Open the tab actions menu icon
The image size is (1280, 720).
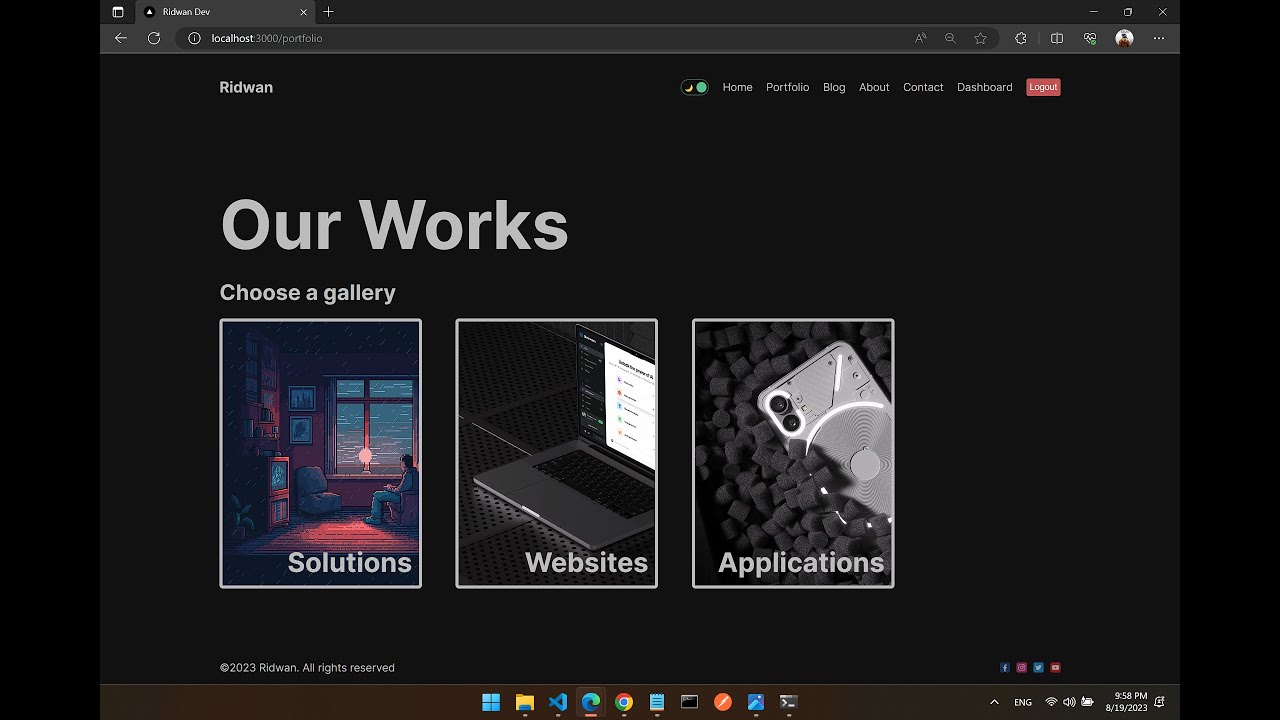coord(118,12)
